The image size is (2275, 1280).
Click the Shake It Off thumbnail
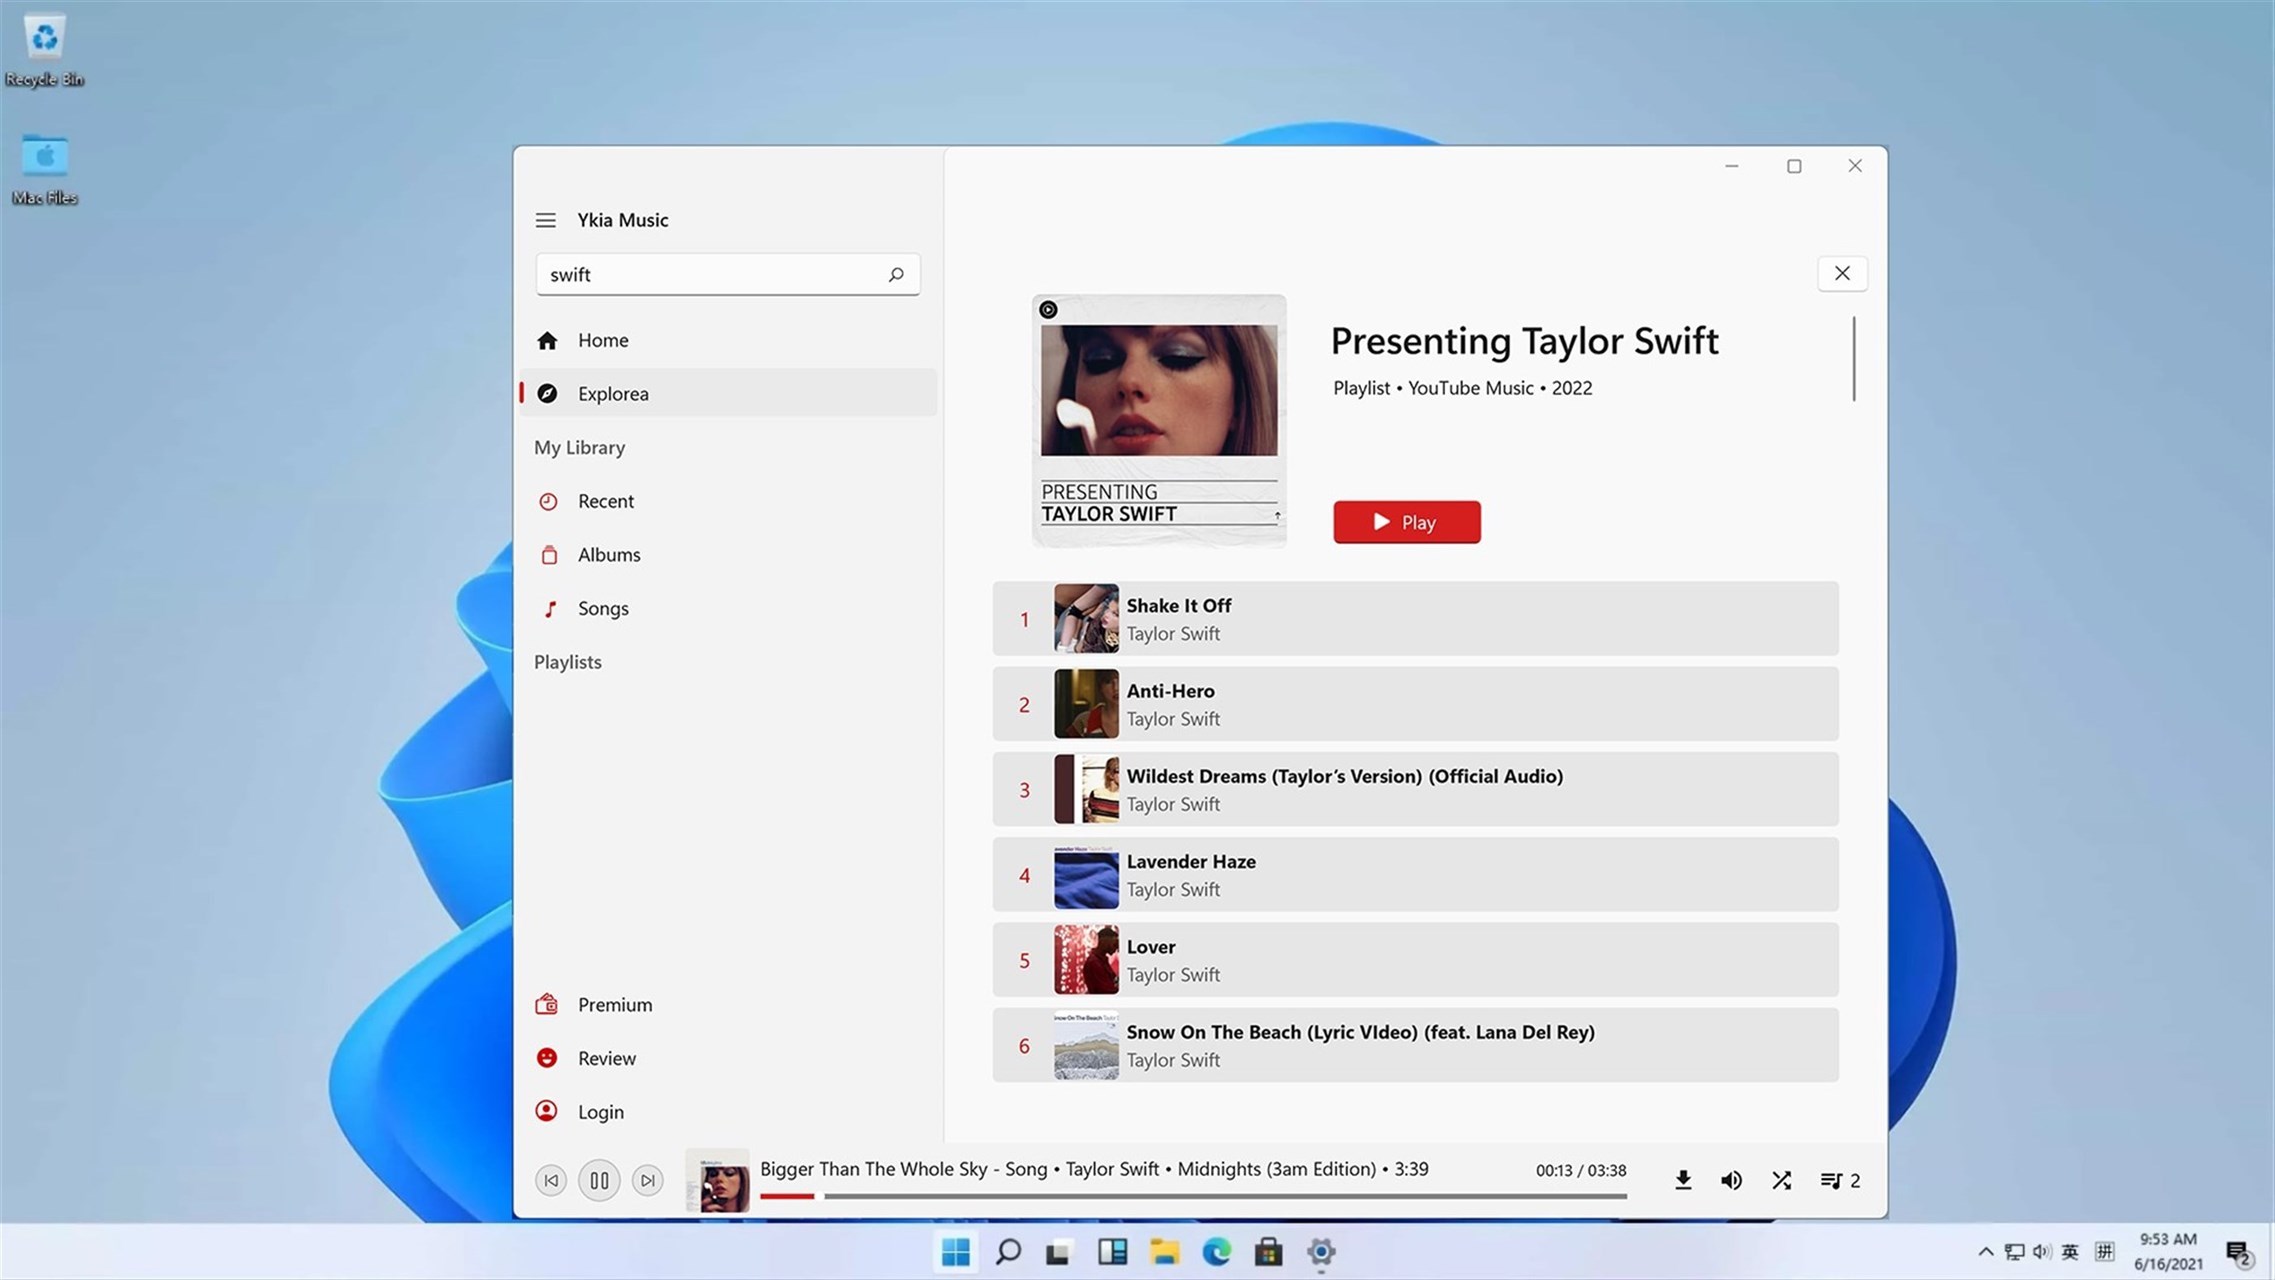[x=1086, y=618]
